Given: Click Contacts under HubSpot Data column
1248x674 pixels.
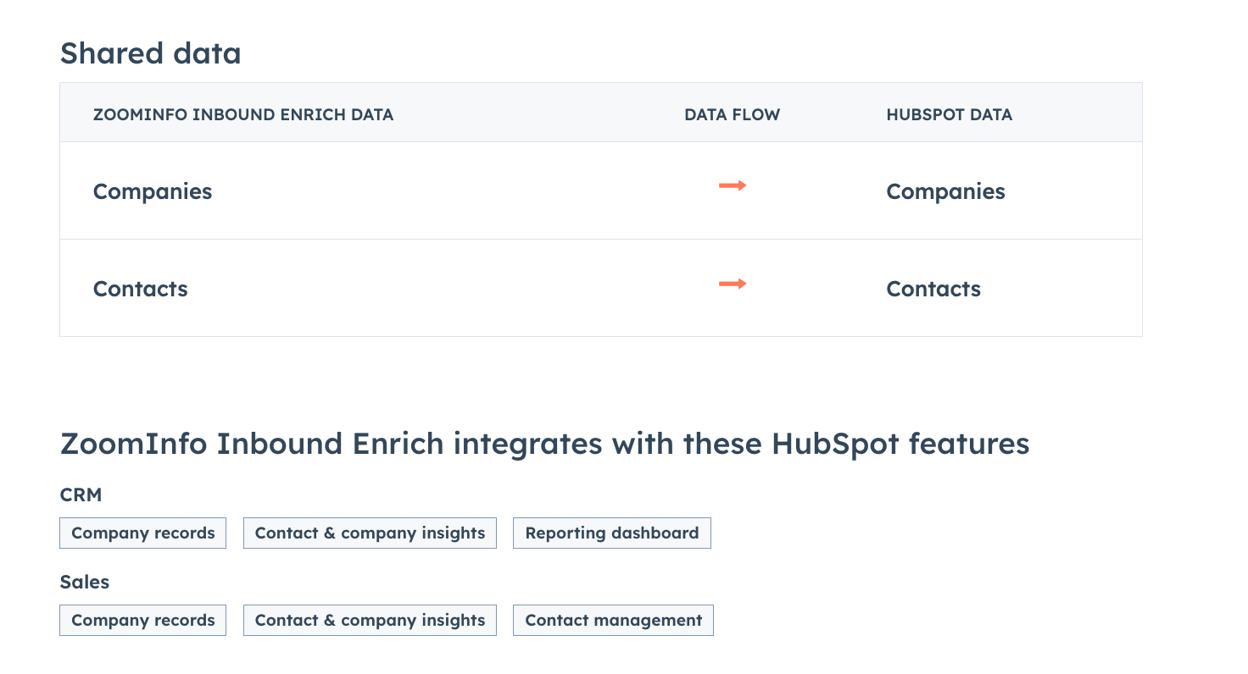Looking at the screenshot, I should pyautogui.click(x=933, y=289).
